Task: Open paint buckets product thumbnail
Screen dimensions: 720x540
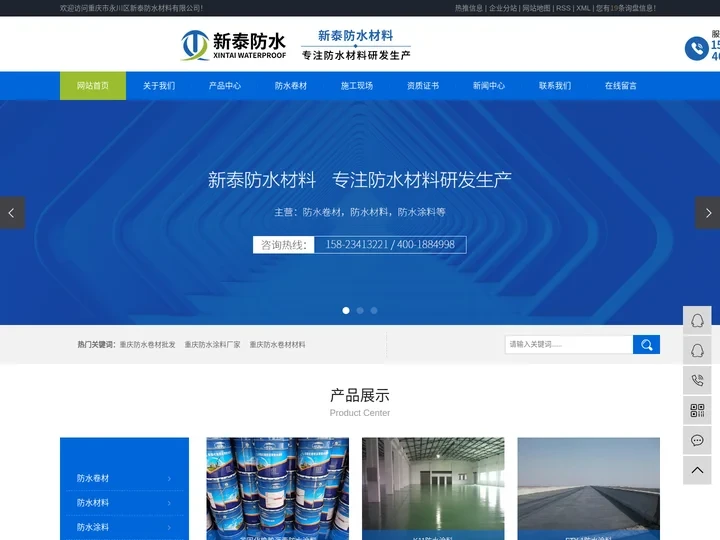Action: pyautogui.click(x=277, y=489)
